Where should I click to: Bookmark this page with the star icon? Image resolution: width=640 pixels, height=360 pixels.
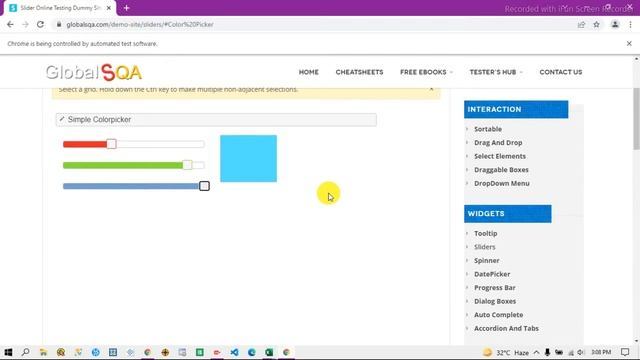tap(596, 24)
